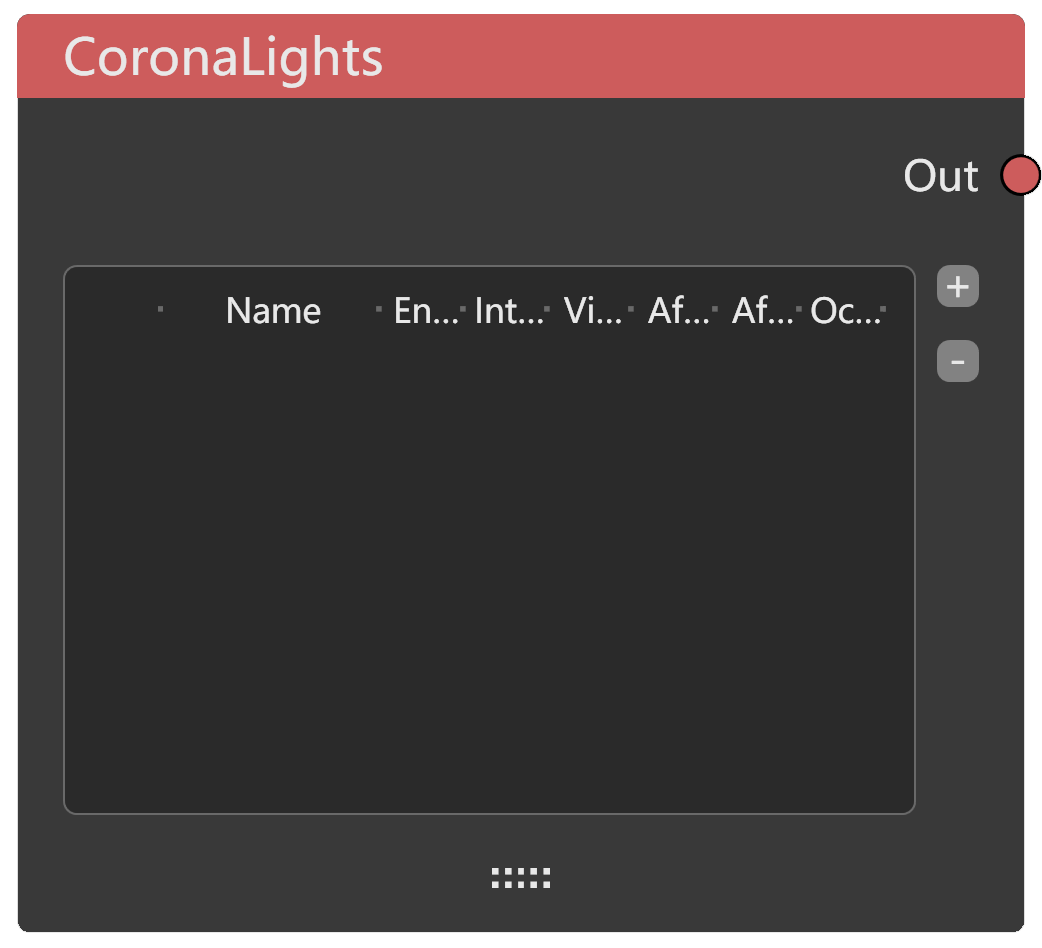Click the Out output label
This screenshot has height=948, width=1042.
point(940,176)
